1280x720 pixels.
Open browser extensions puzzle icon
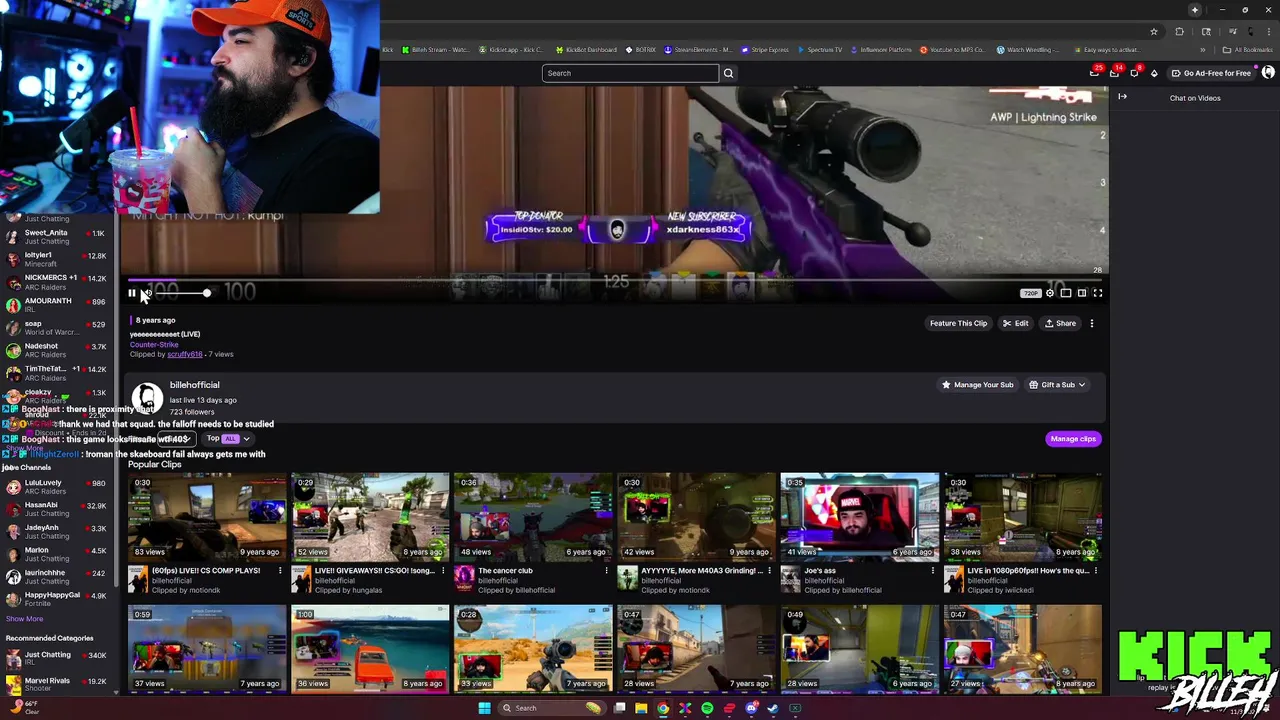click(1179, 32)
